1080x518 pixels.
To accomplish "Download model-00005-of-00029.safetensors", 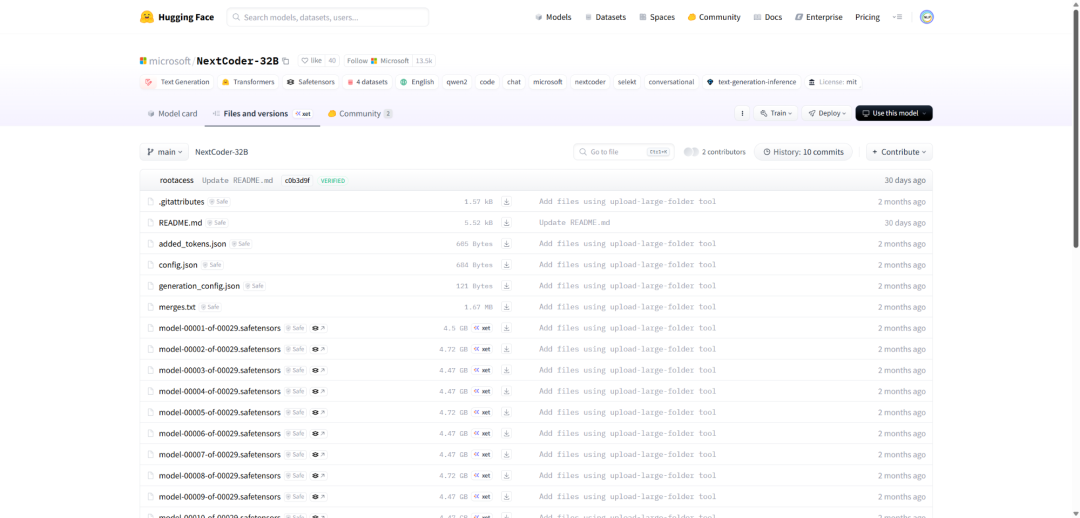I will [x=506, y=412].
